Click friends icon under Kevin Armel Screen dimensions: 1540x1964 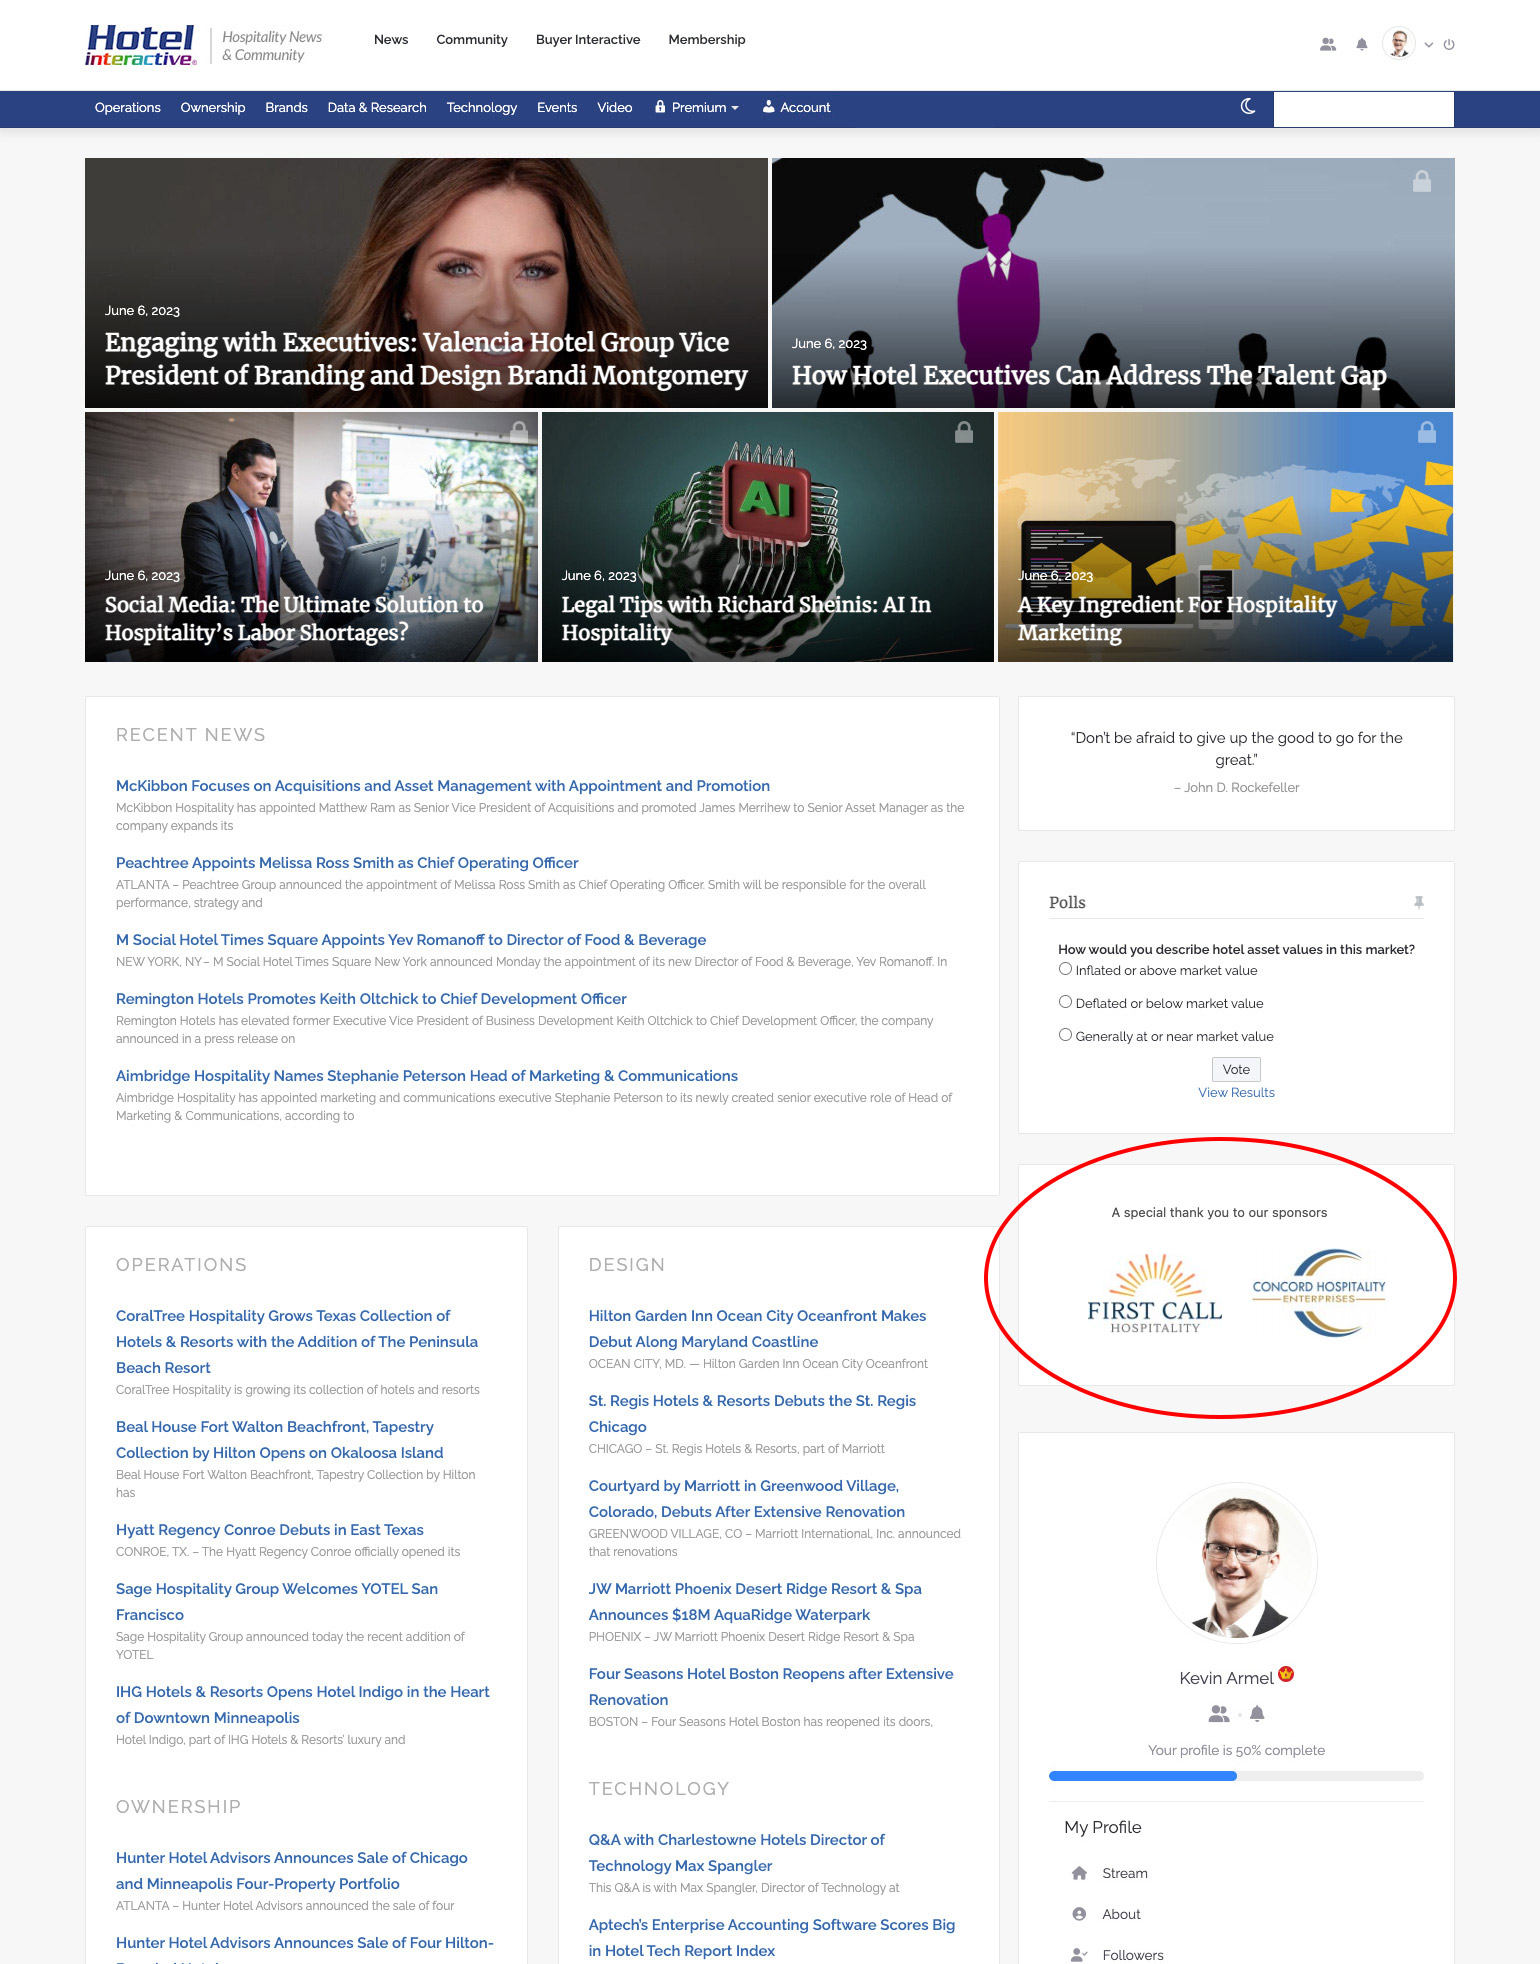pyautogui.click(x=1219, y=1713)
